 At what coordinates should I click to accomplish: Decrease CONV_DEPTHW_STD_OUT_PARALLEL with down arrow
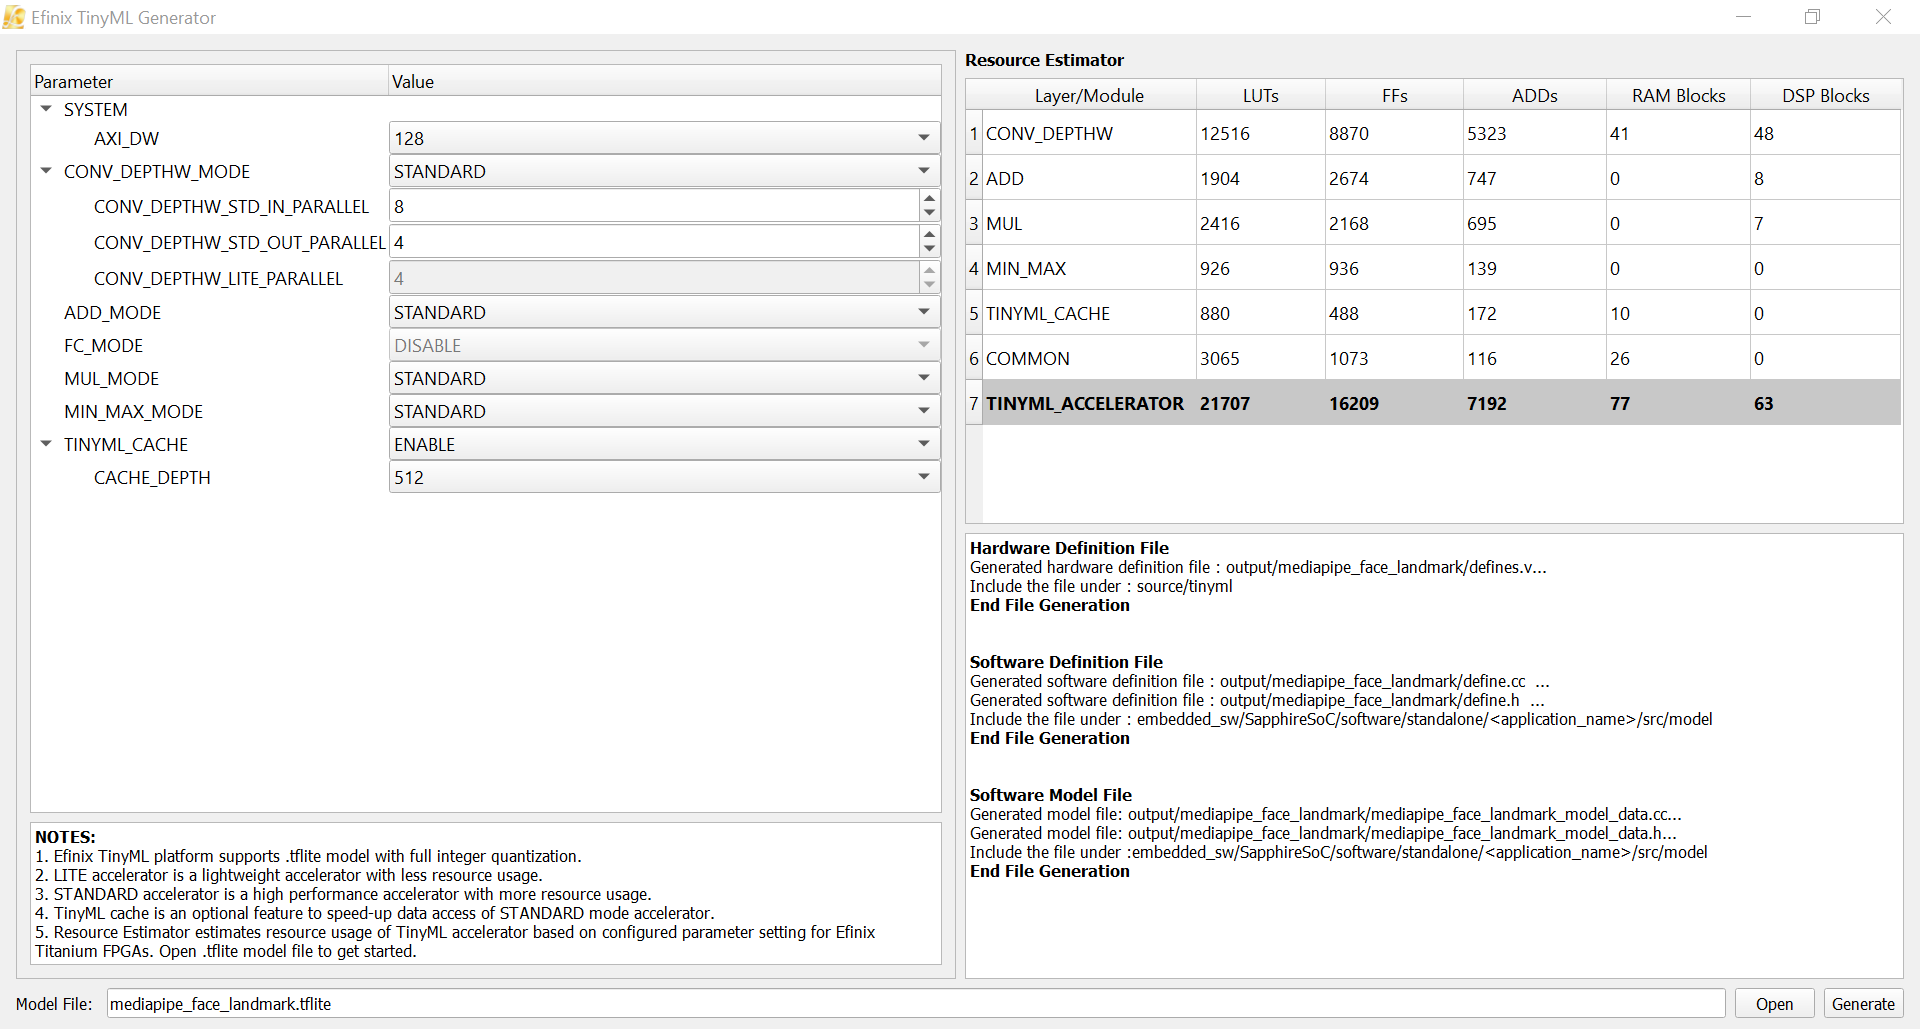[929, 249]
